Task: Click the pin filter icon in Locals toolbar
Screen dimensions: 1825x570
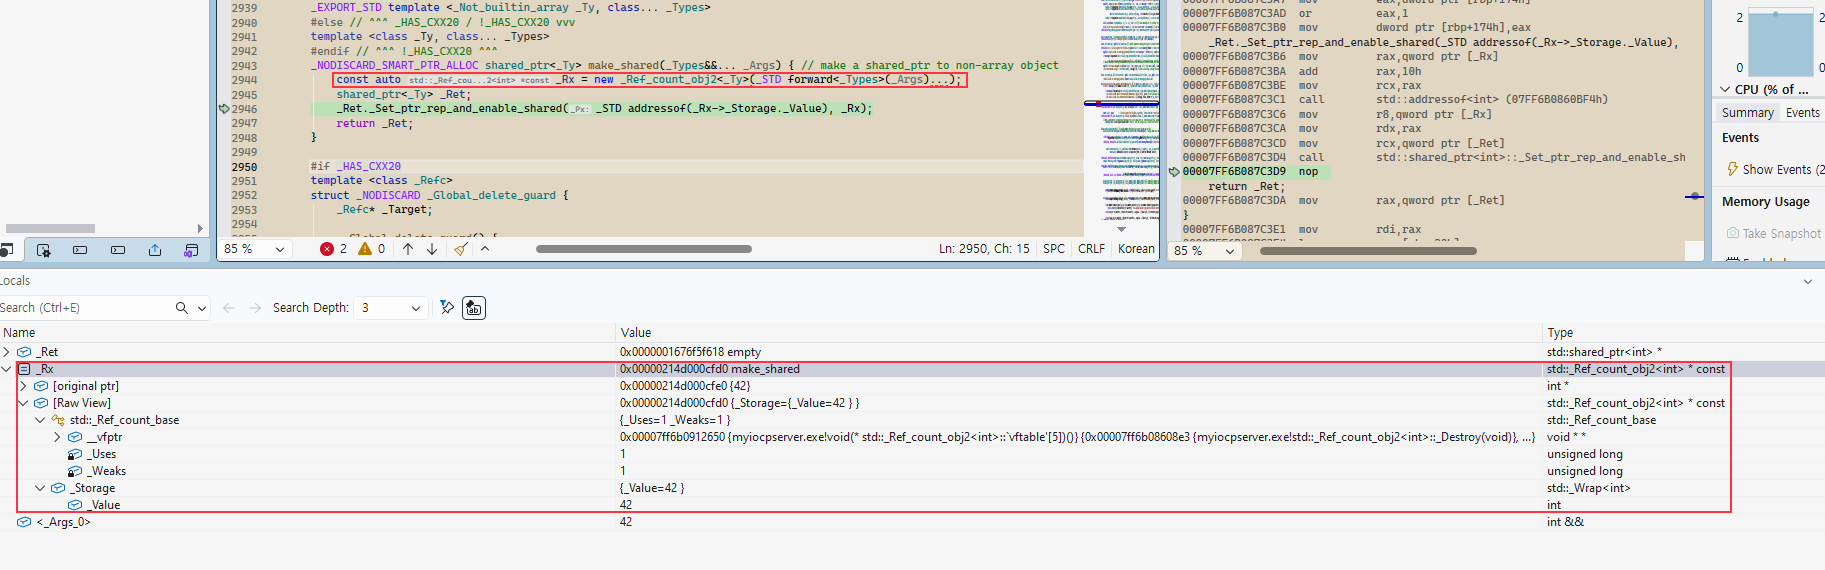Action: [447, 308]
